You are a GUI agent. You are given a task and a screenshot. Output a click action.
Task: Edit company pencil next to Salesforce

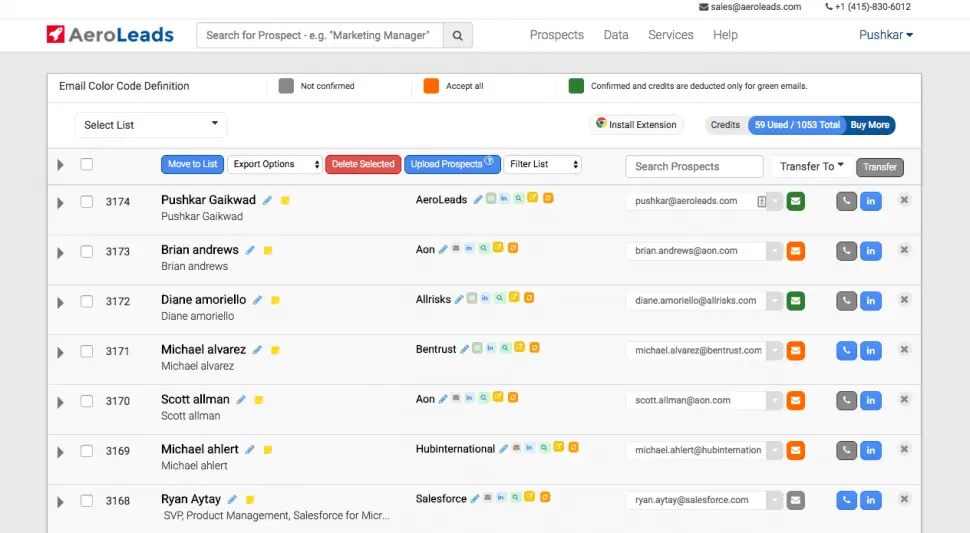[474, 499]
